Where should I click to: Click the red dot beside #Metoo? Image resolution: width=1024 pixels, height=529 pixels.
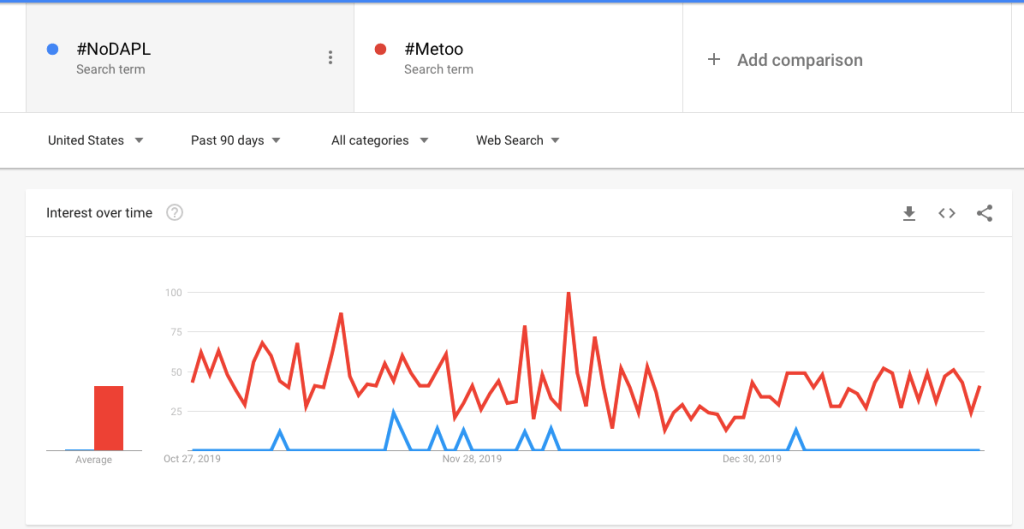[381, 49]
